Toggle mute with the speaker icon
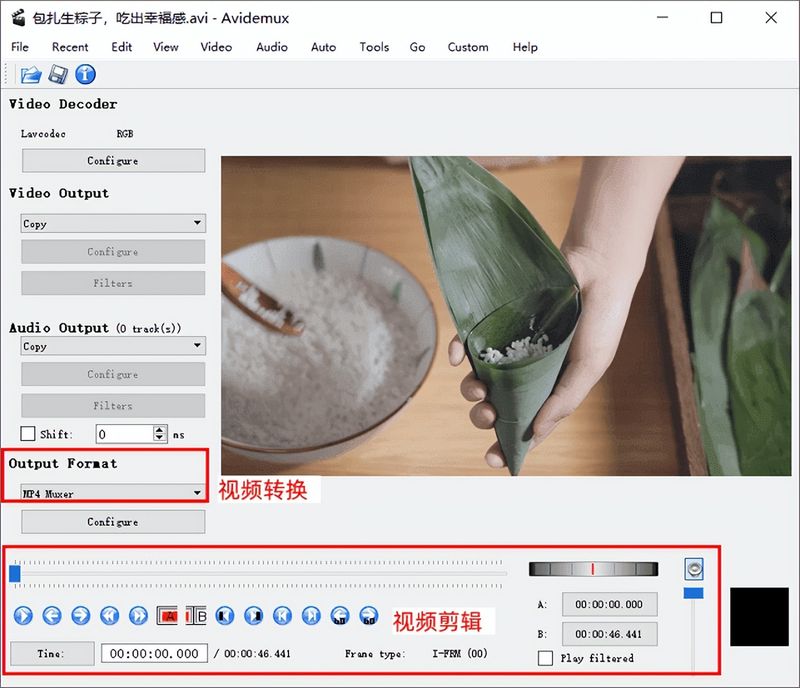 point(694,569)
